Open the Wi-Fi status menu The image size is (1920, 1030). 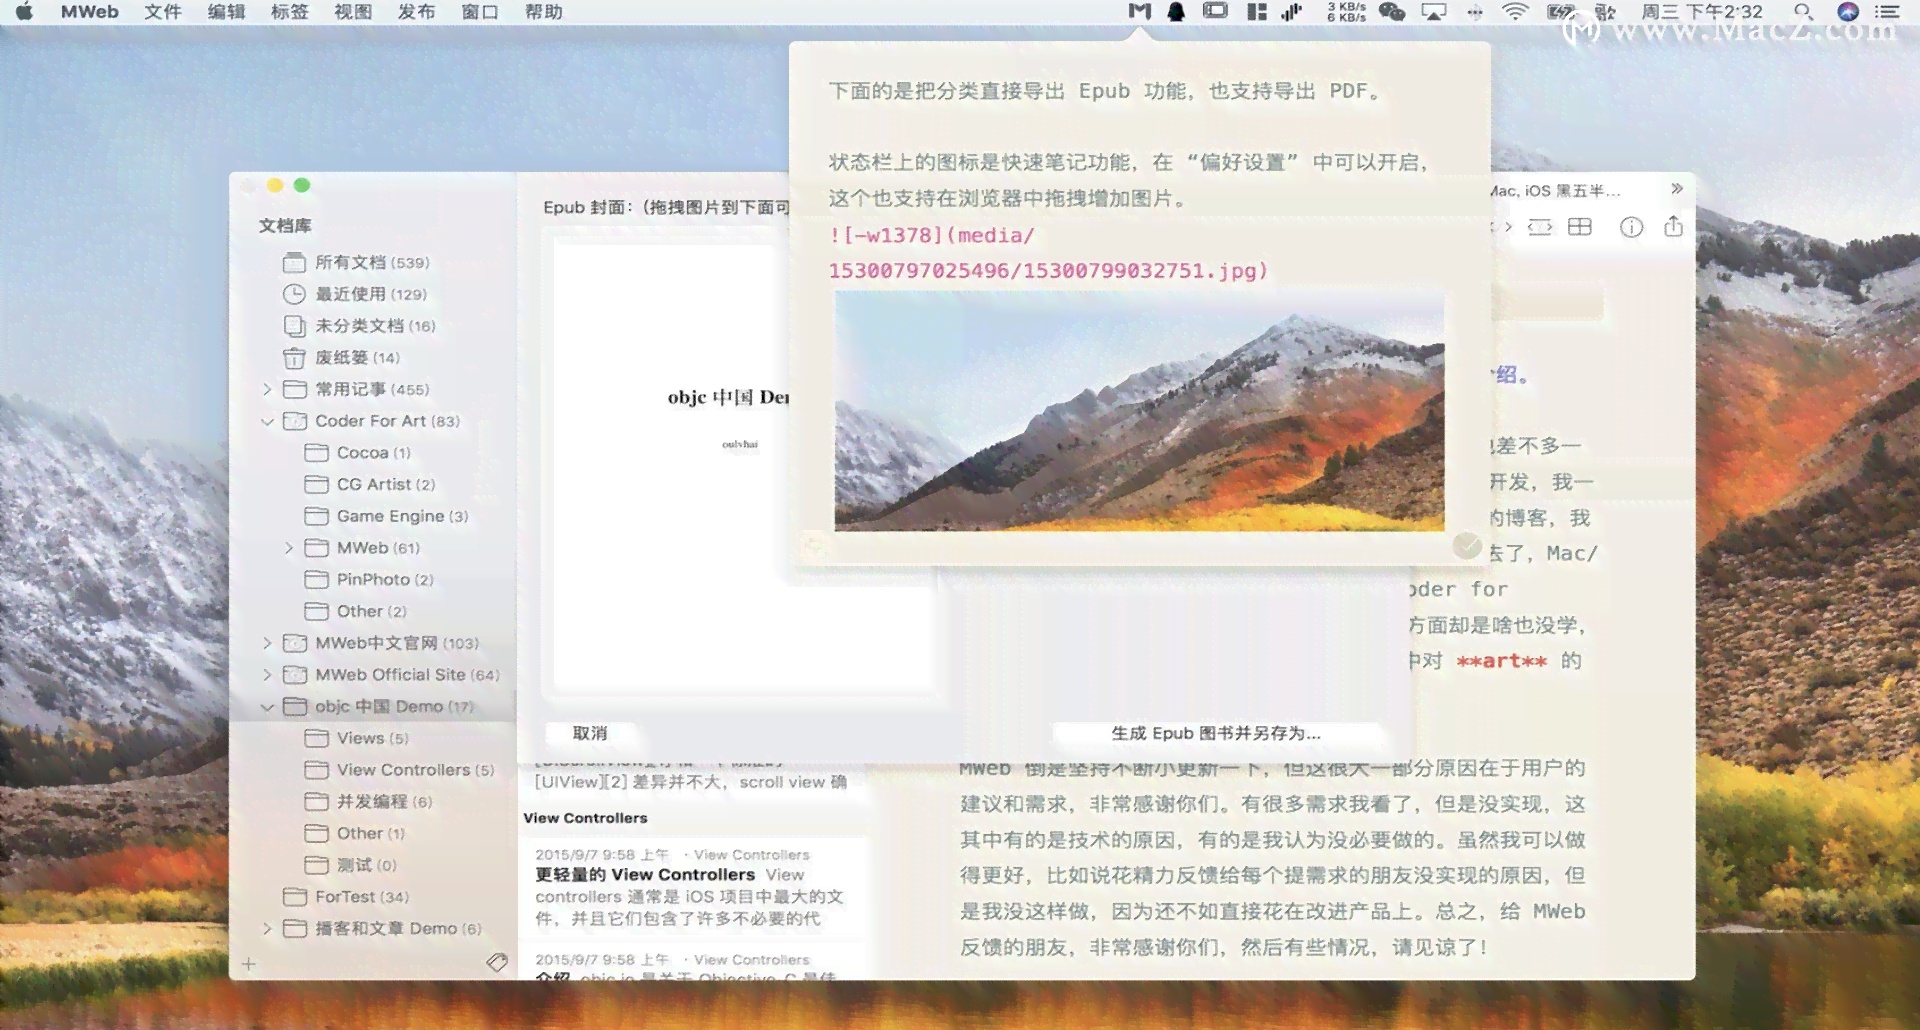[x=1515, y=12]
